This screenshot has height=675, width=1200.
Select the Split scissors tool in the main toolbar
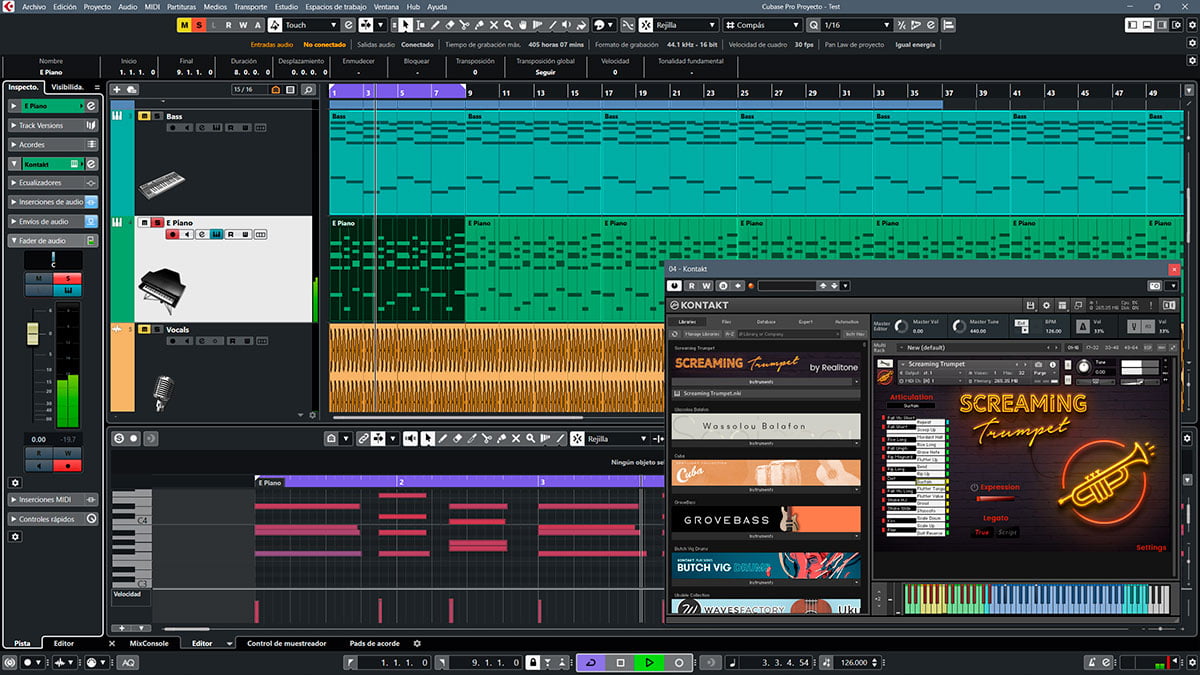[x=464, y=24]
